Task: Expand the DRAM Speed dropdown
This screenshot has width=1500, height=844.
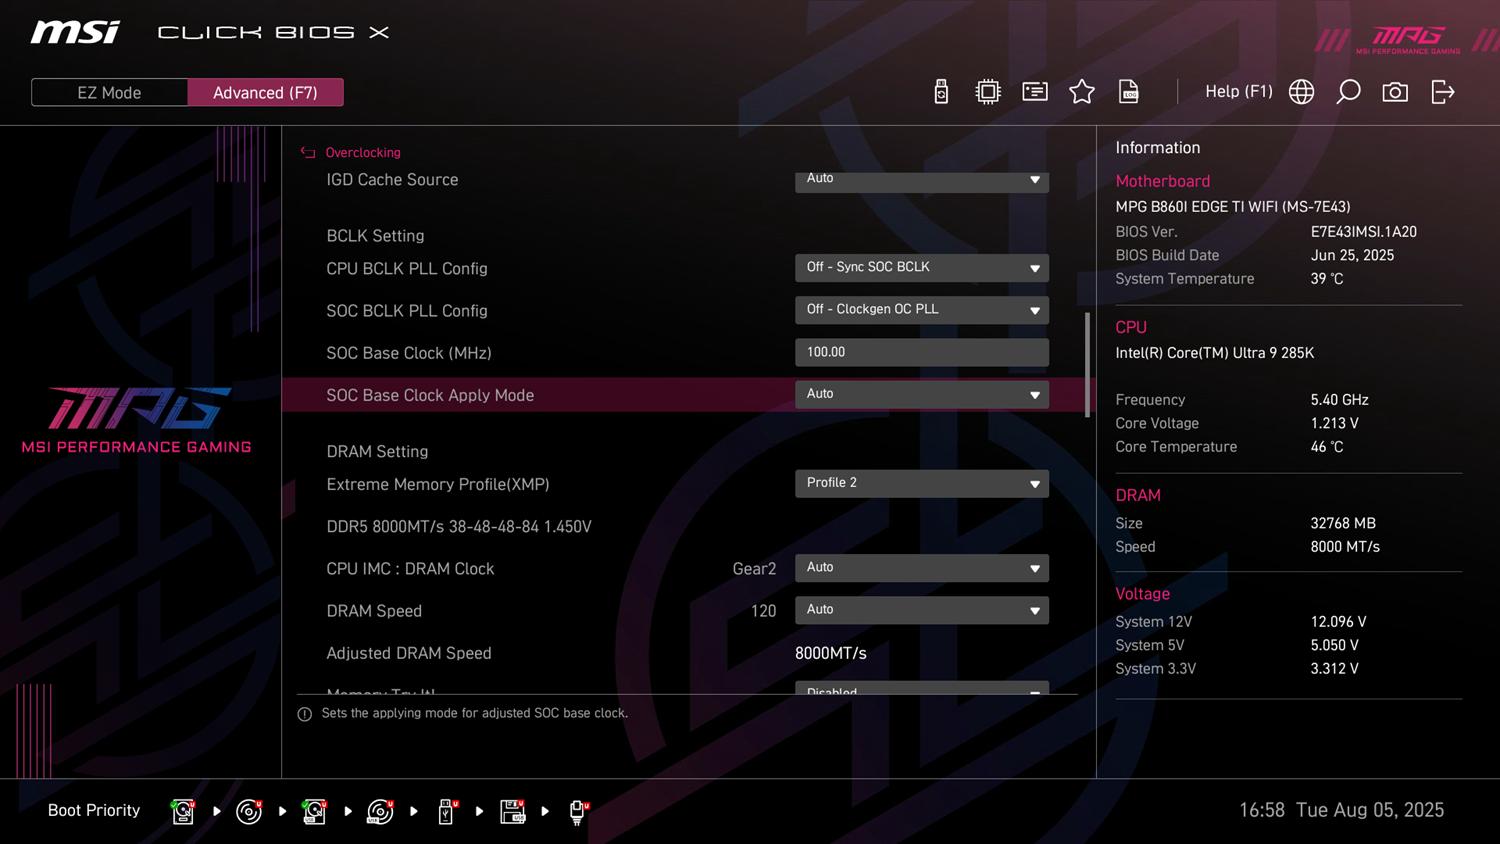Action: coord(921,610)
